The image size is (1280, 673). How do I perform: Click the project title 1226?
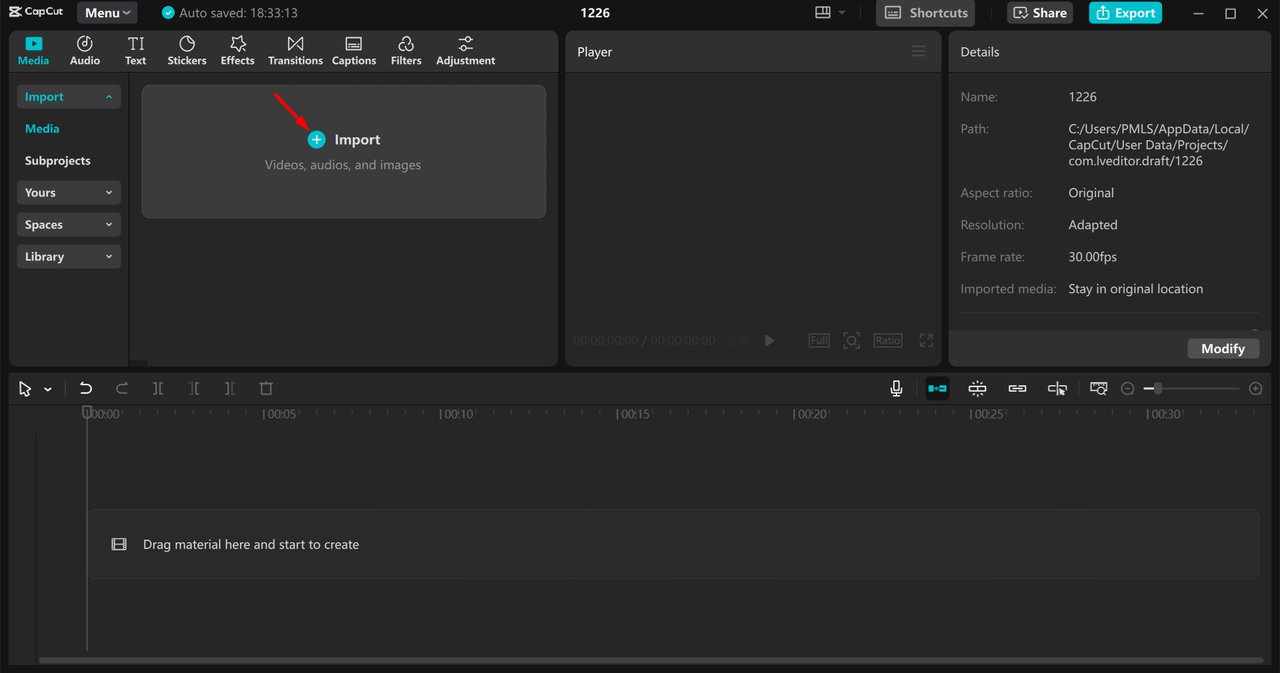pos(595,13)
